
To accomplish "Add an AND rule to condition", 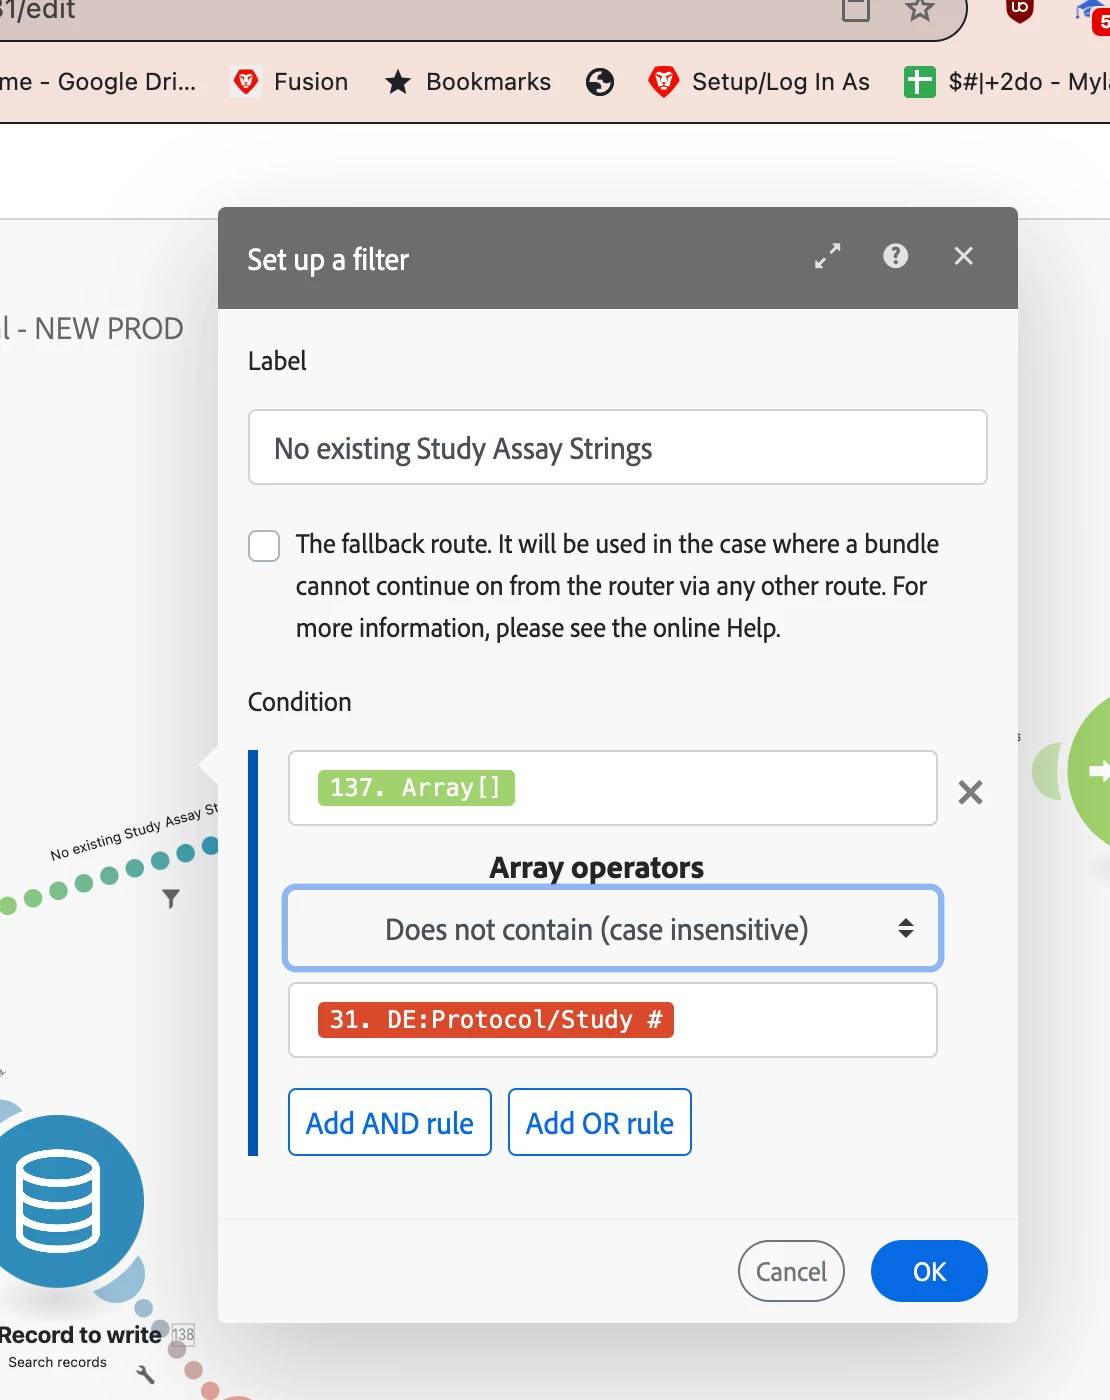I will pyautogui.click(x=390, y=1122).
